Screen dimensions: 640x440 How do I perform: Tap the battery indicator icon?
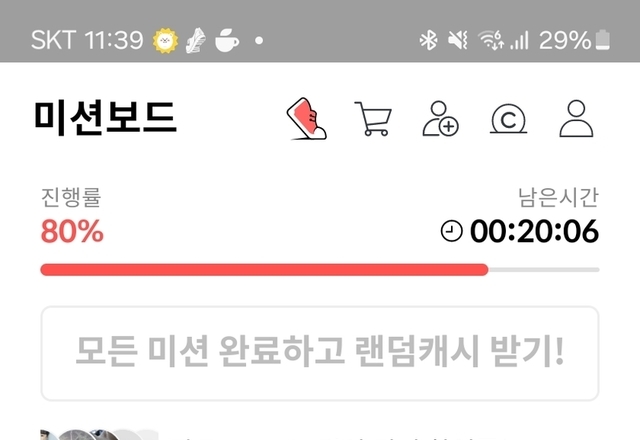coord(603,40)
